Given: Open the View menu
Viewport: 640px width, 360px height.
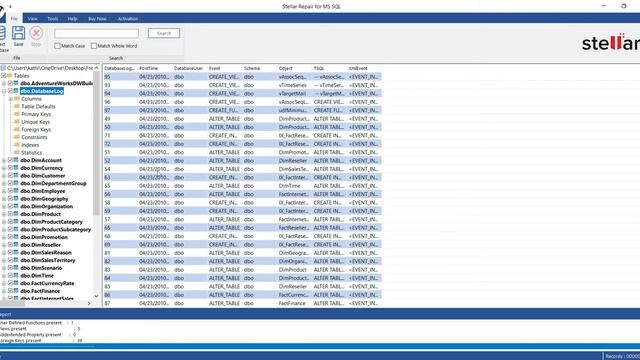Looking at the screenshot, I should point(33,18).
